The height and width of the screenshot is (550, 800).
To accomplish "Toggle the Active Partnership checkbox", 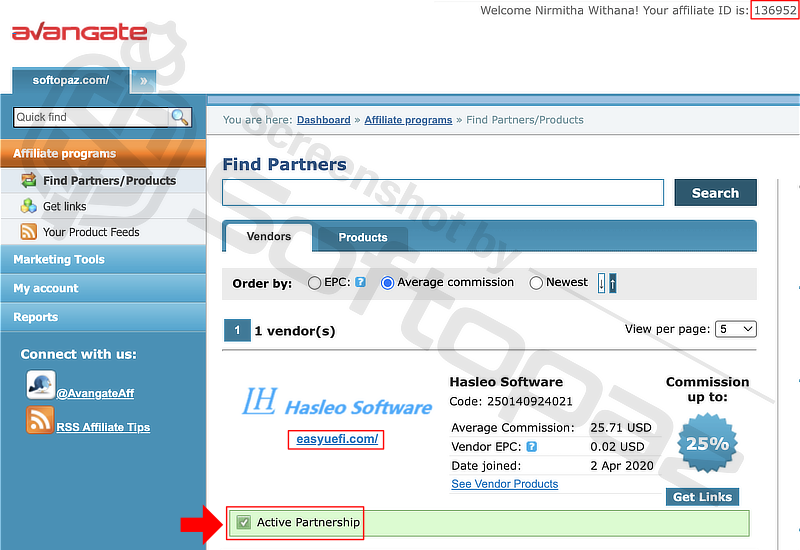I will (244, 522).
